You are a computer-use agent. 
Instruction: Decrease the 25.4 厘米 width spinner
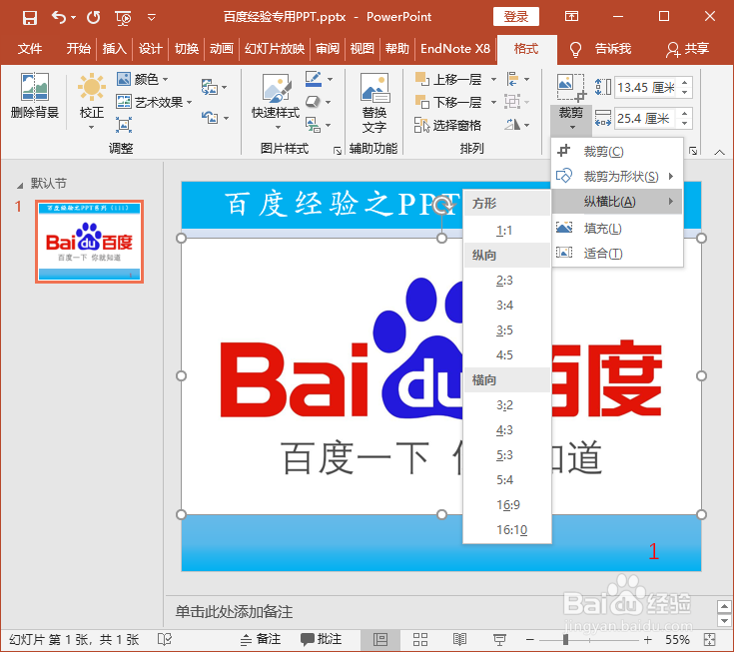(685, 124)
